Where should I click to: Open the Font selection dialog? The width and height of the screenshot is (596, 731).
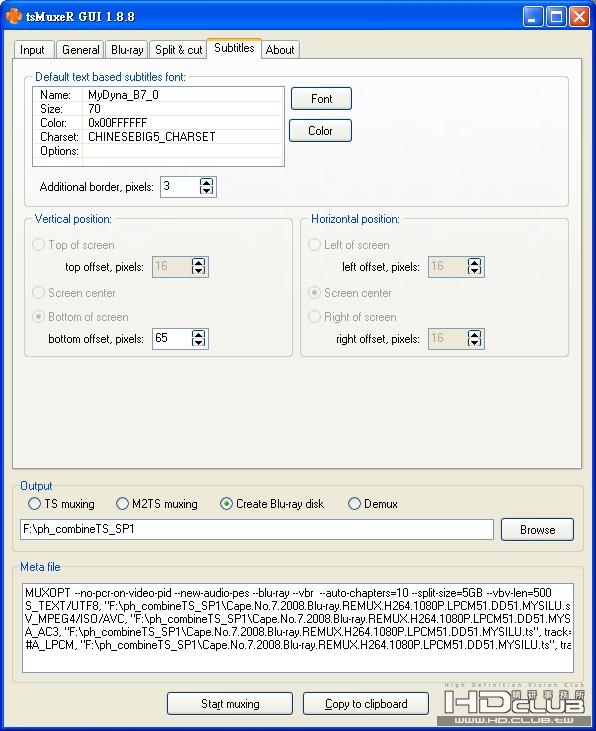coord(321,99)
